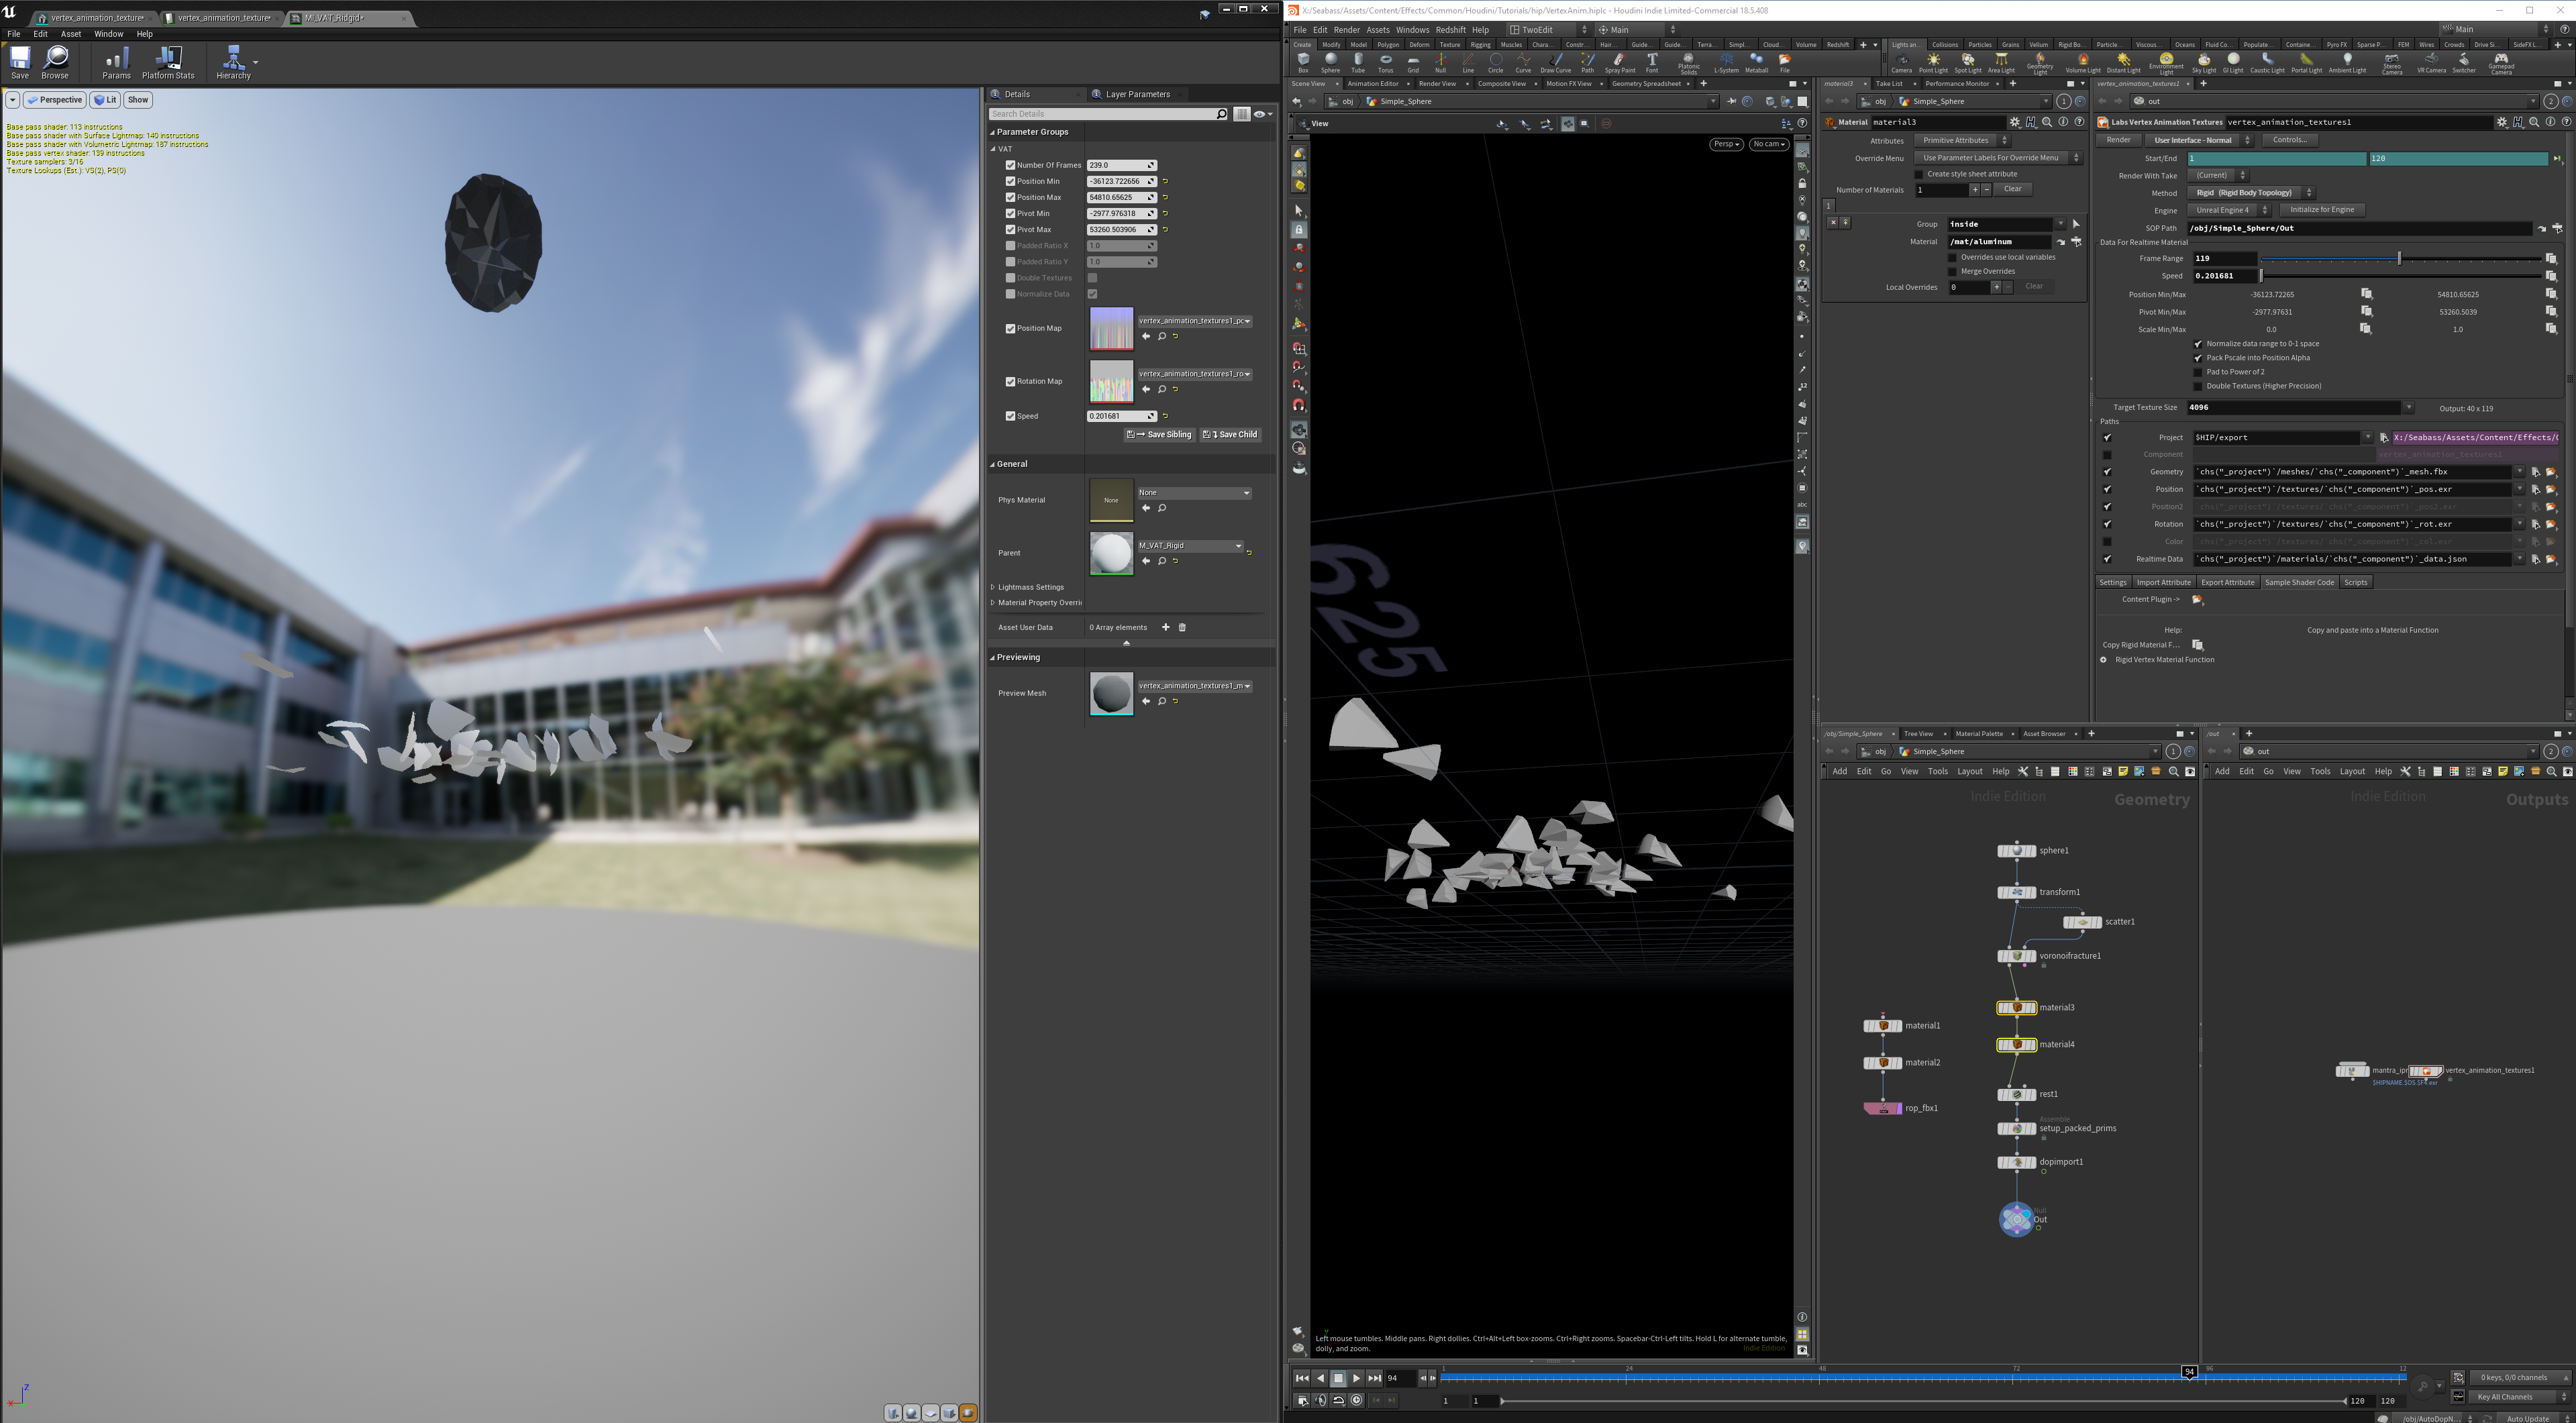This screenshot has width=2576, height=1423.
Task: Create a Box with the Houdini shelf tool
Action: 1303,63
